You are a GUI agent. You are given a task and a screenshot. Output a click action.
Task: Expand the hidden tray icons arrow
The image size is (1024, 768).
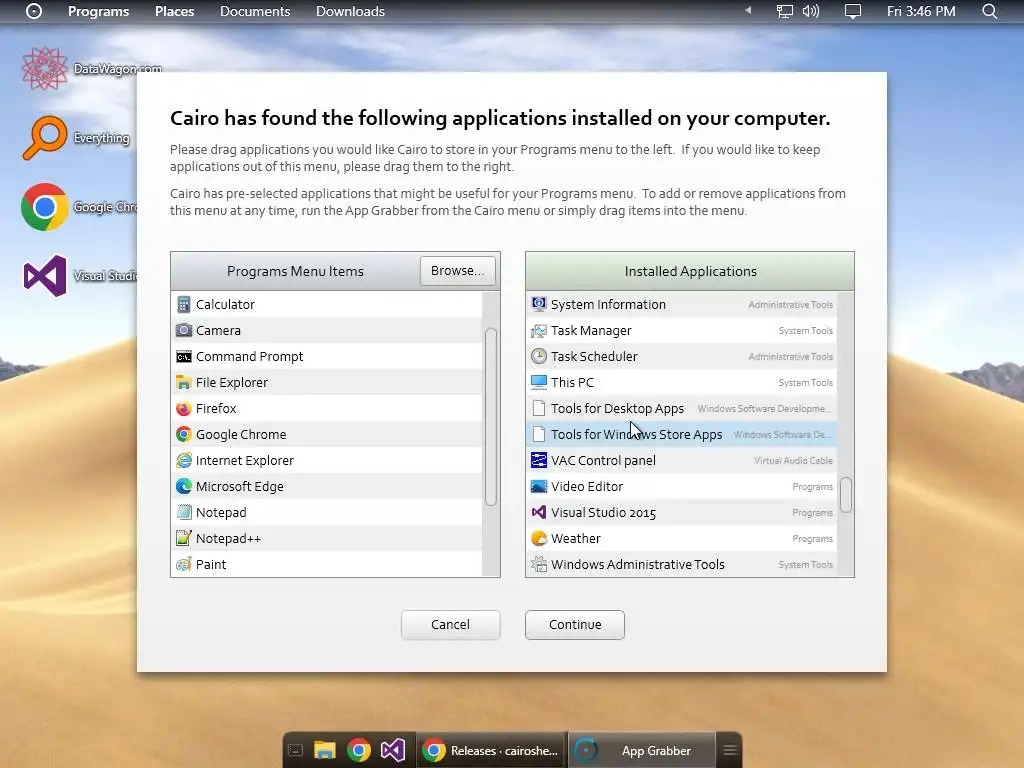coord(748,10)
